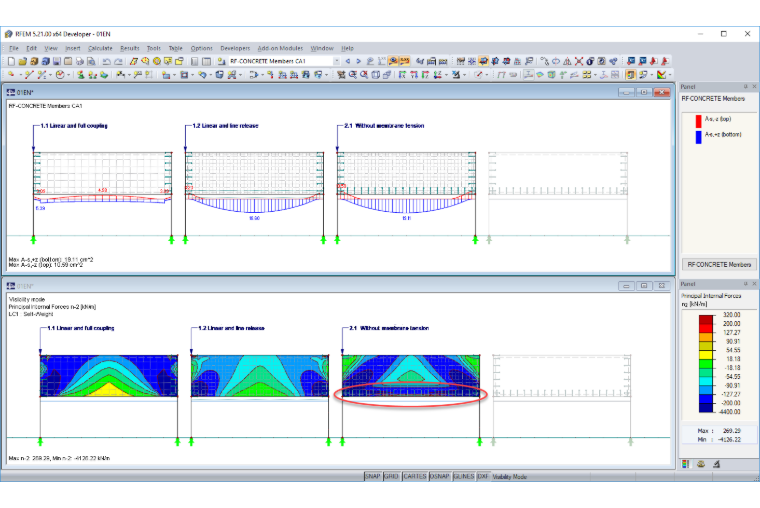Click the Redo arrow icon

[x=118, y=61]
